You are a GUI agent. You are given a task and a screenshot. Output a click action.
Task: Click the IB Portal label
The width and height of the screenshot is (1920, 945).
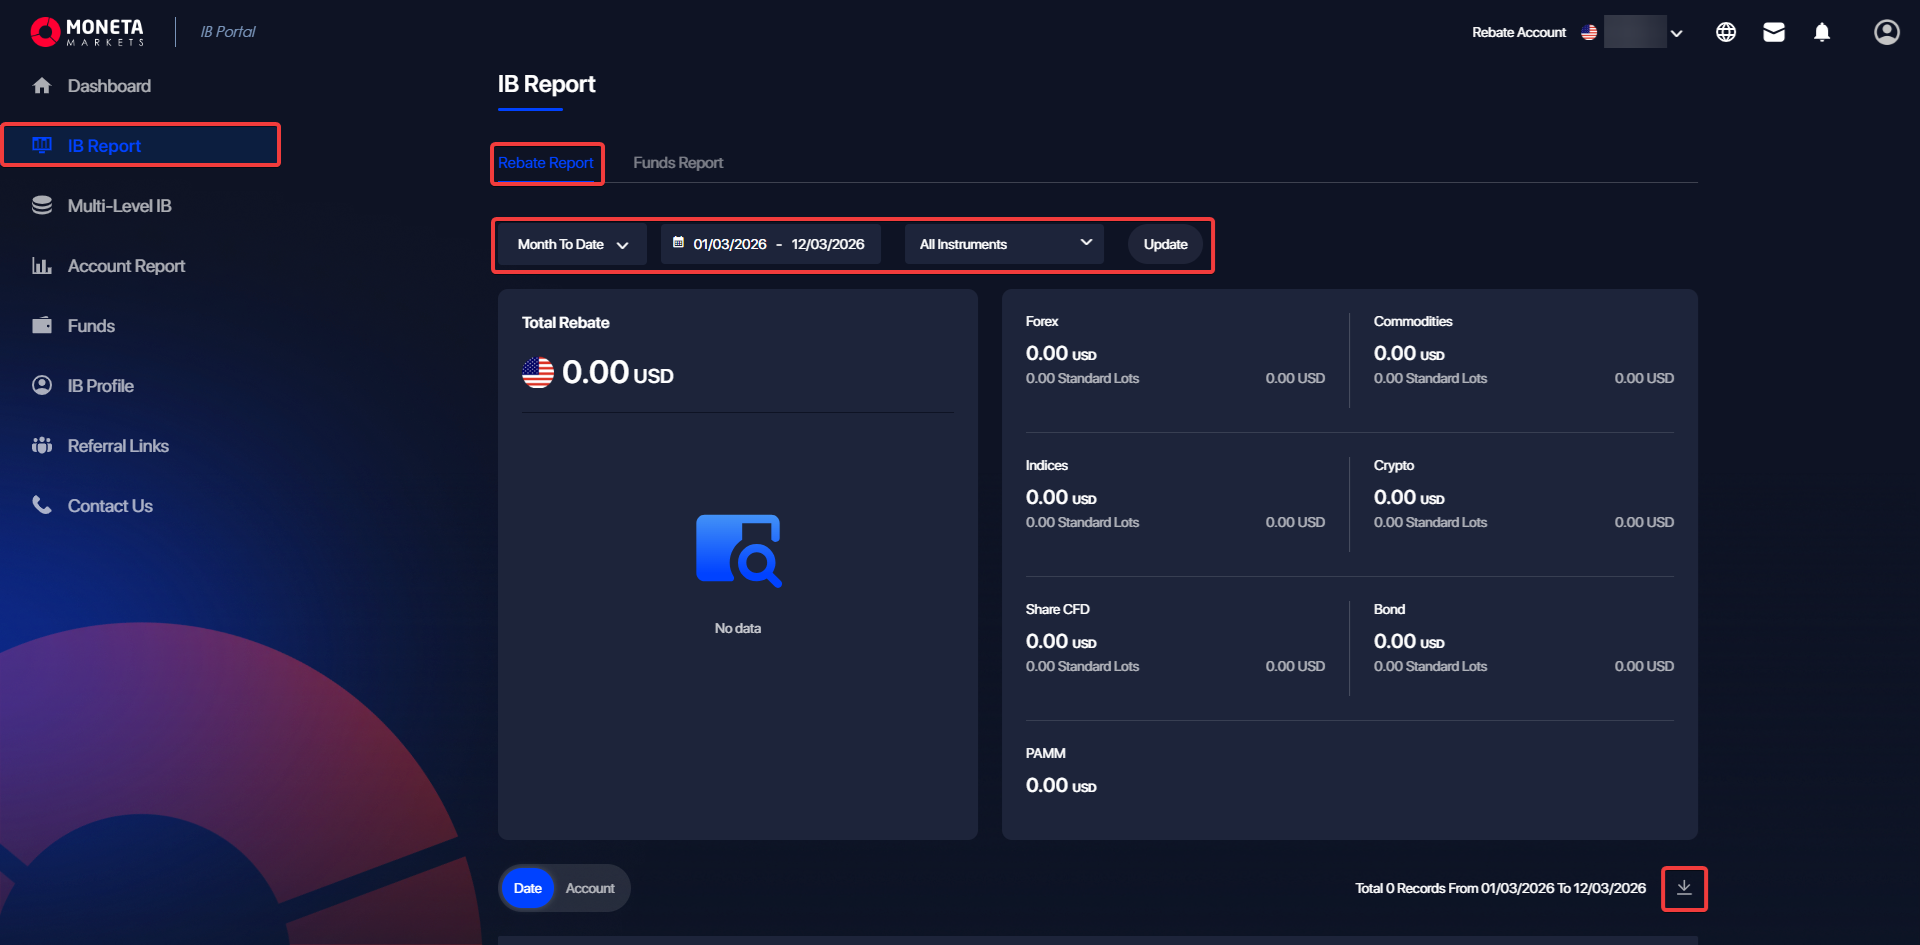[x=228, y=32]
